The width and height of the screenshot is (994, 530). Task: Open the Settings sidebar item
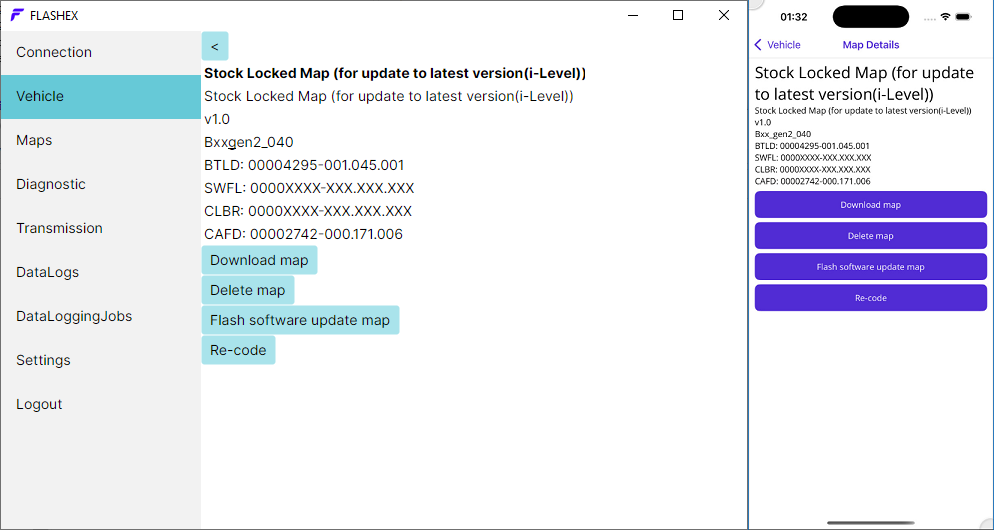pyautogui.click(x=43, y=360)
